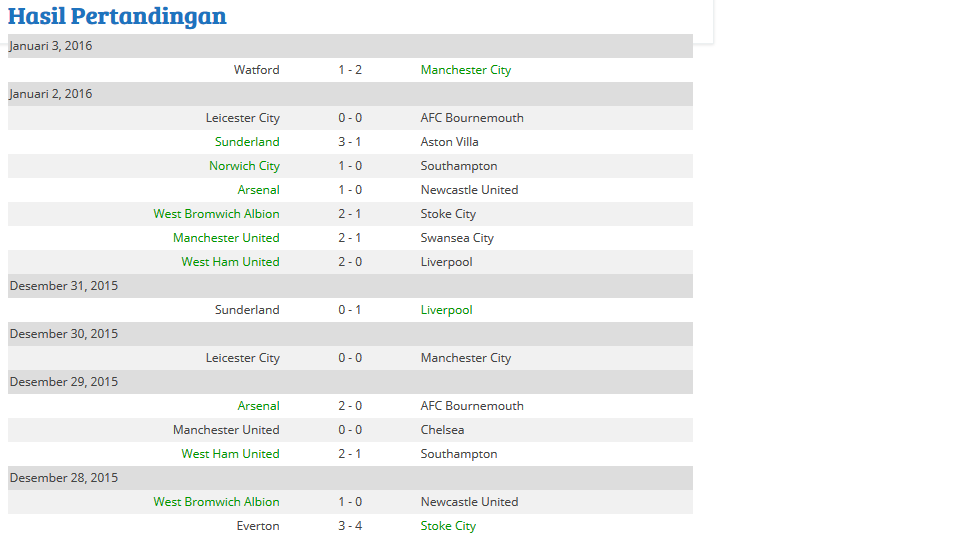Image resolution: width=972 pixels, height=536 pixels.
Task: Click Leicester City versus Manchester City row
Action: 350,358
